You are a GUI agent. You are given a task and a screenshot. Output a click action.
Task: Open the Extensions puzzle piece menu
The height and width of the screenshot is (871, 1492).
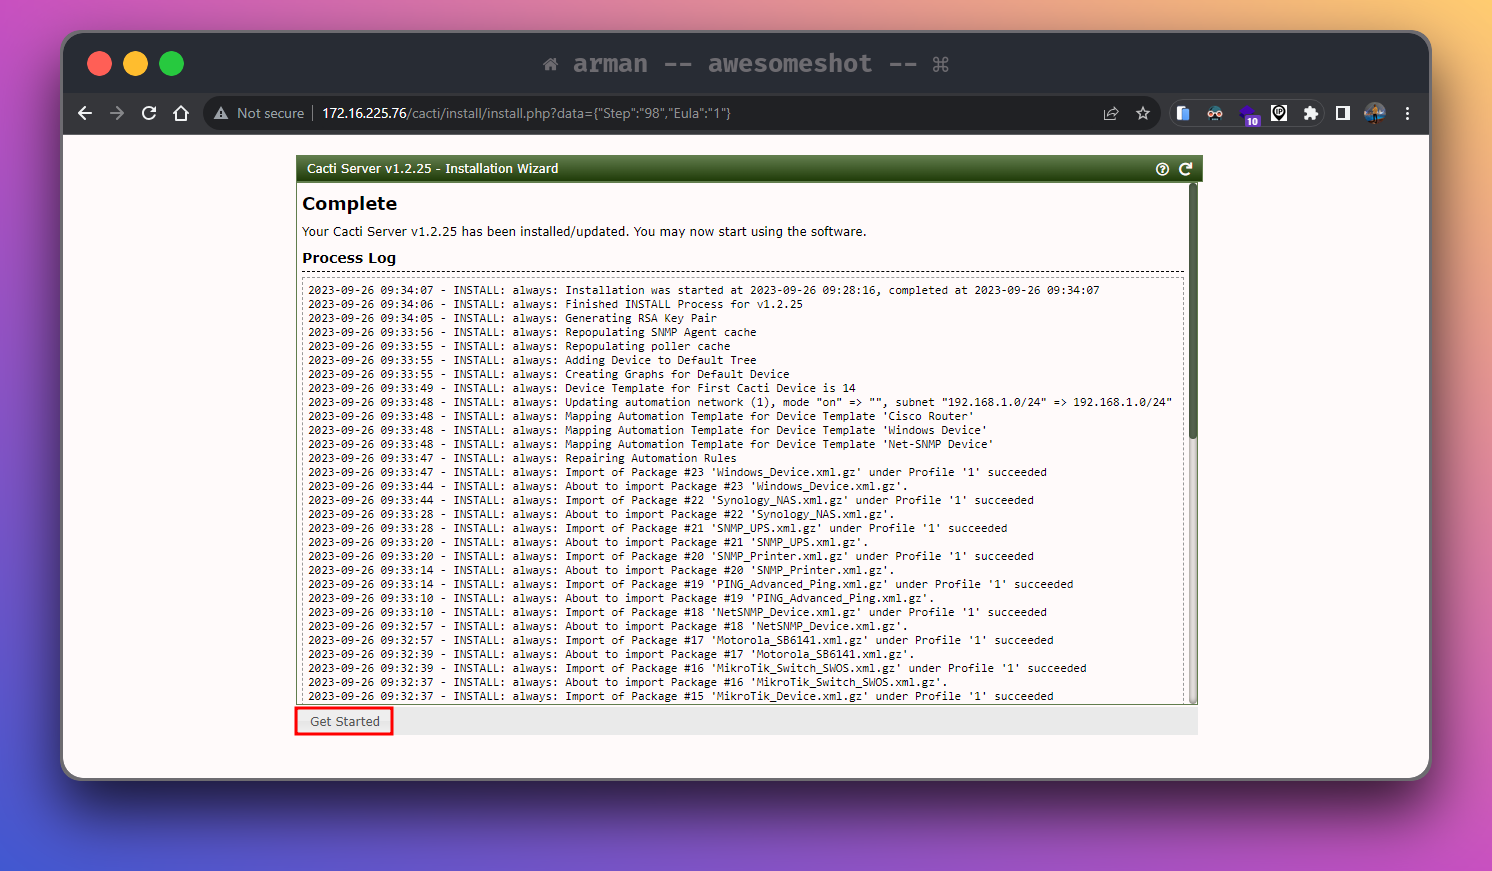tap(1311, 113)
